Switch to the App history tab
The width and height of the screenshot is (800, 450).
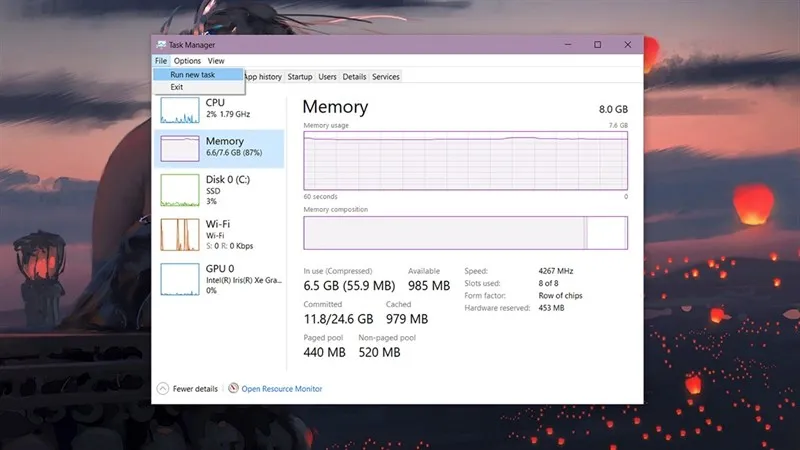(x=263, y=77)
